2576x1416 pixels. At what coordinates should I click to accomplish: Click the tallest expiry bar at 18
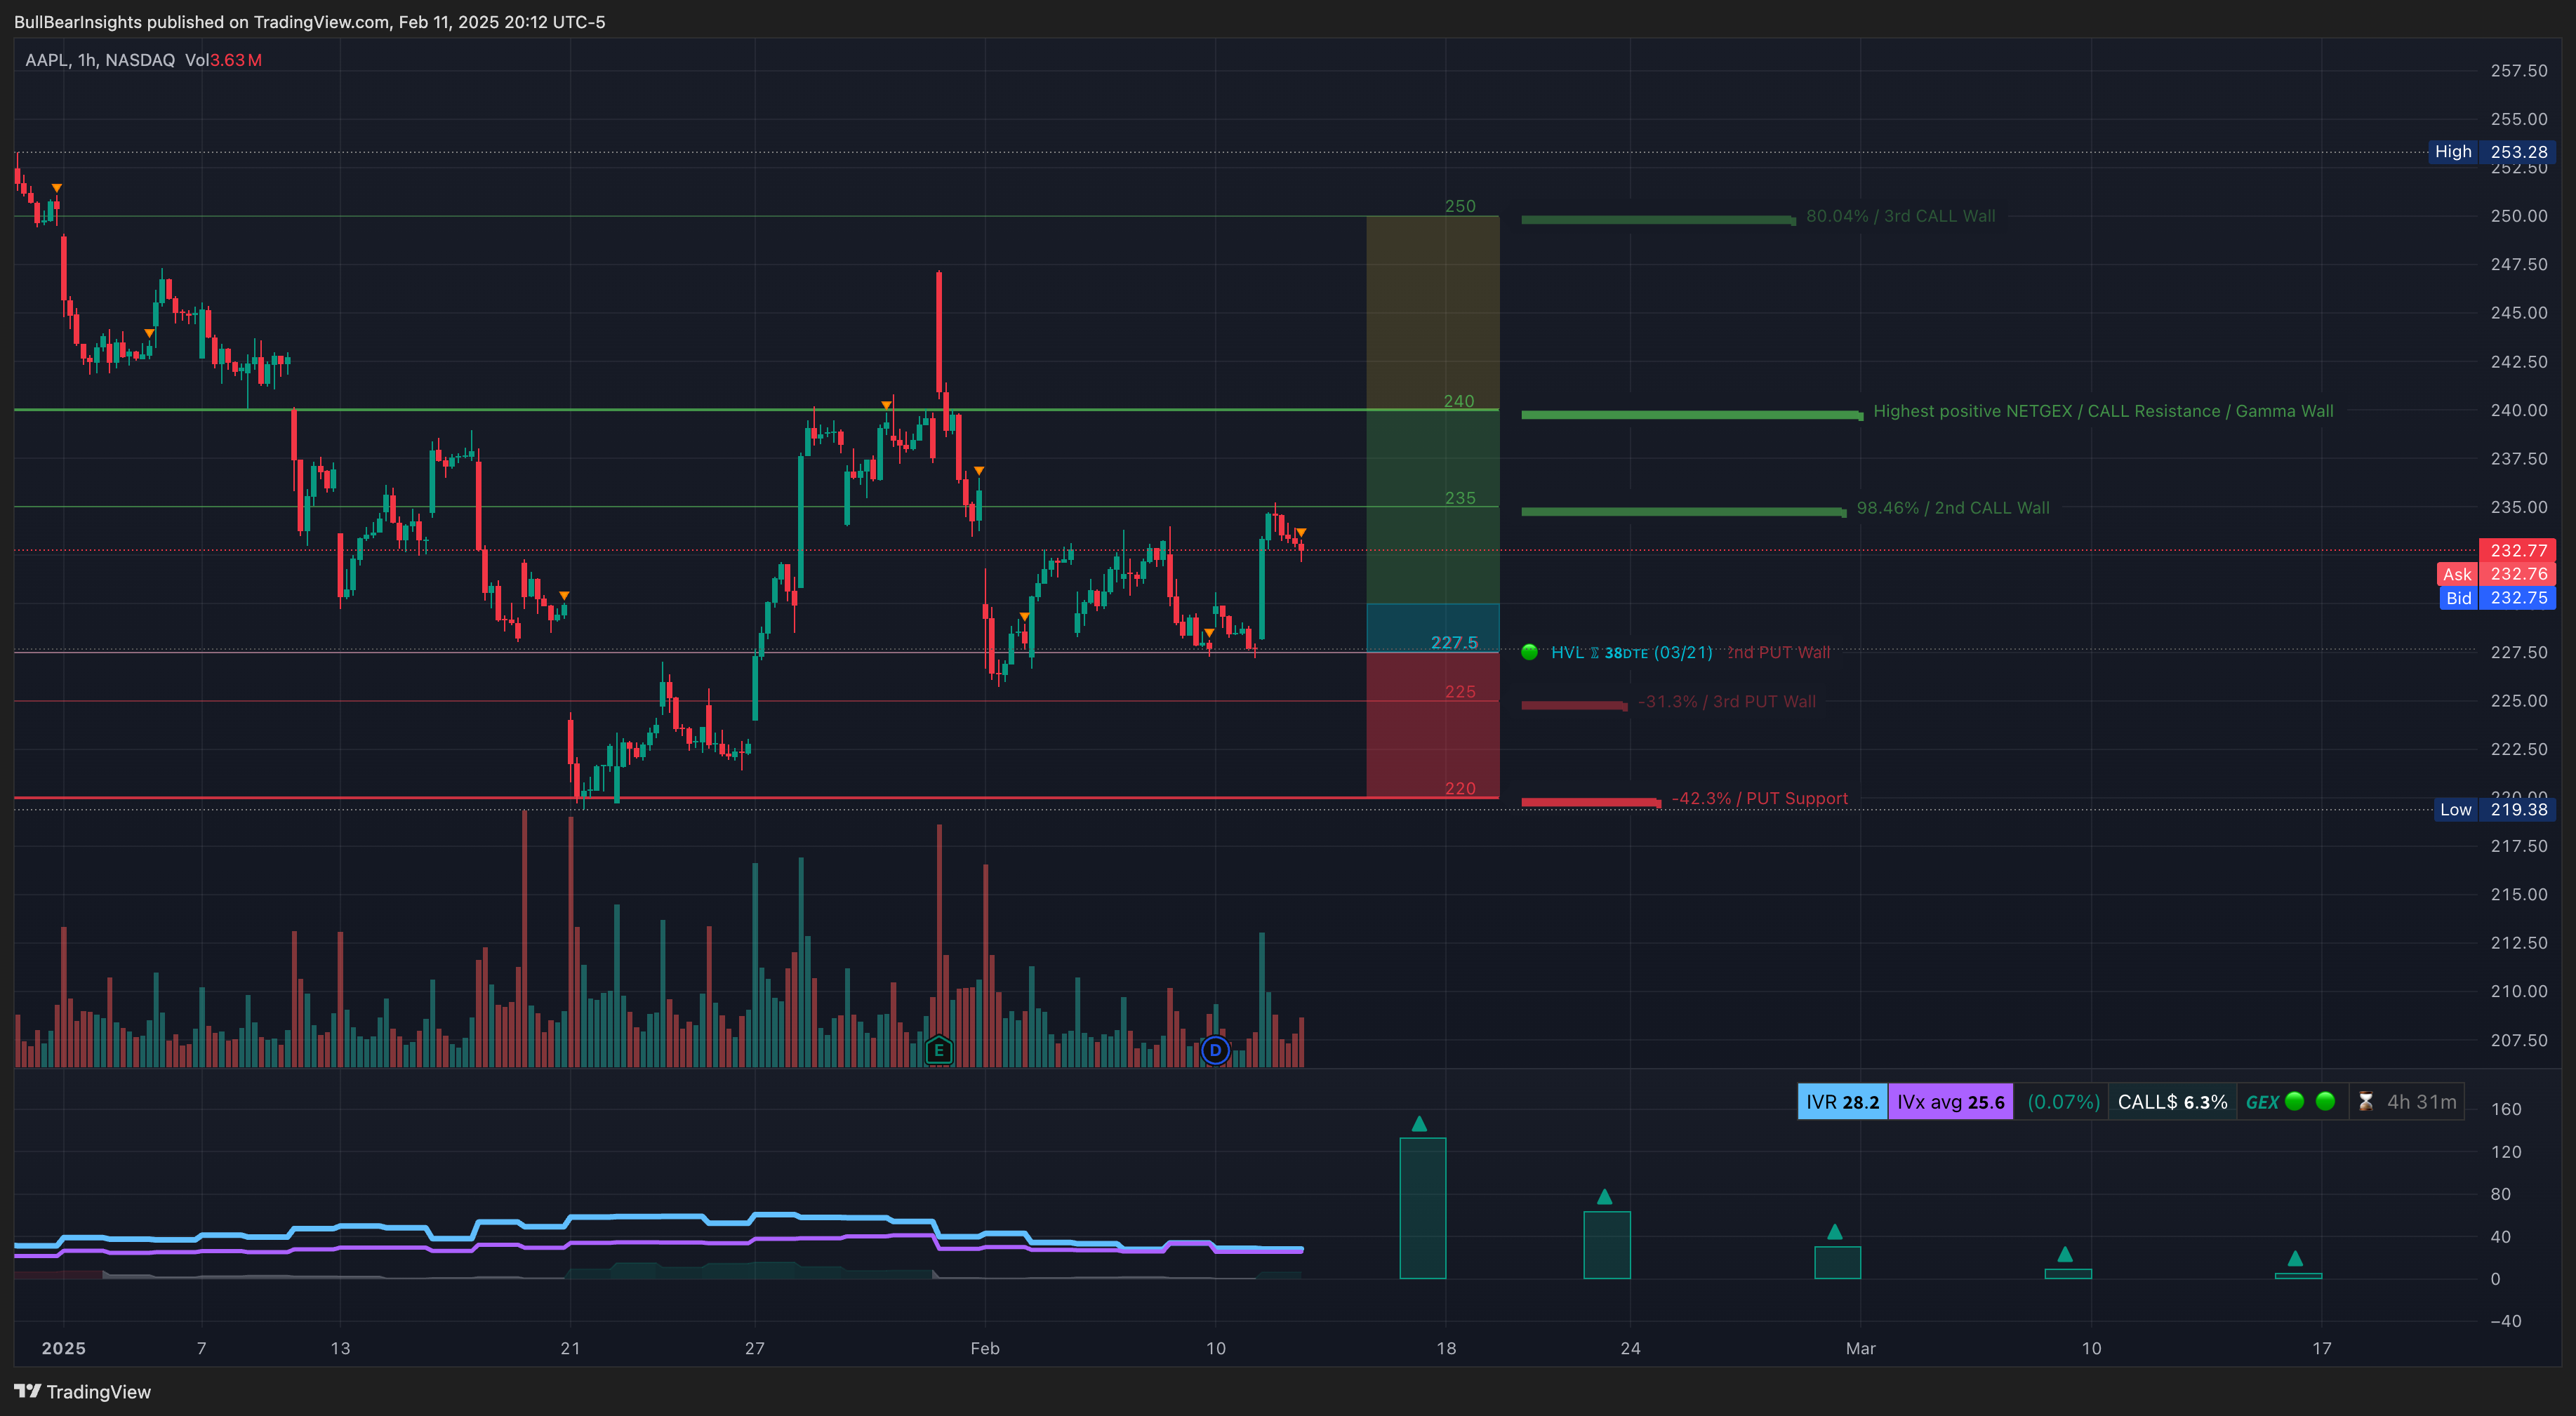pos(1422,1208)
